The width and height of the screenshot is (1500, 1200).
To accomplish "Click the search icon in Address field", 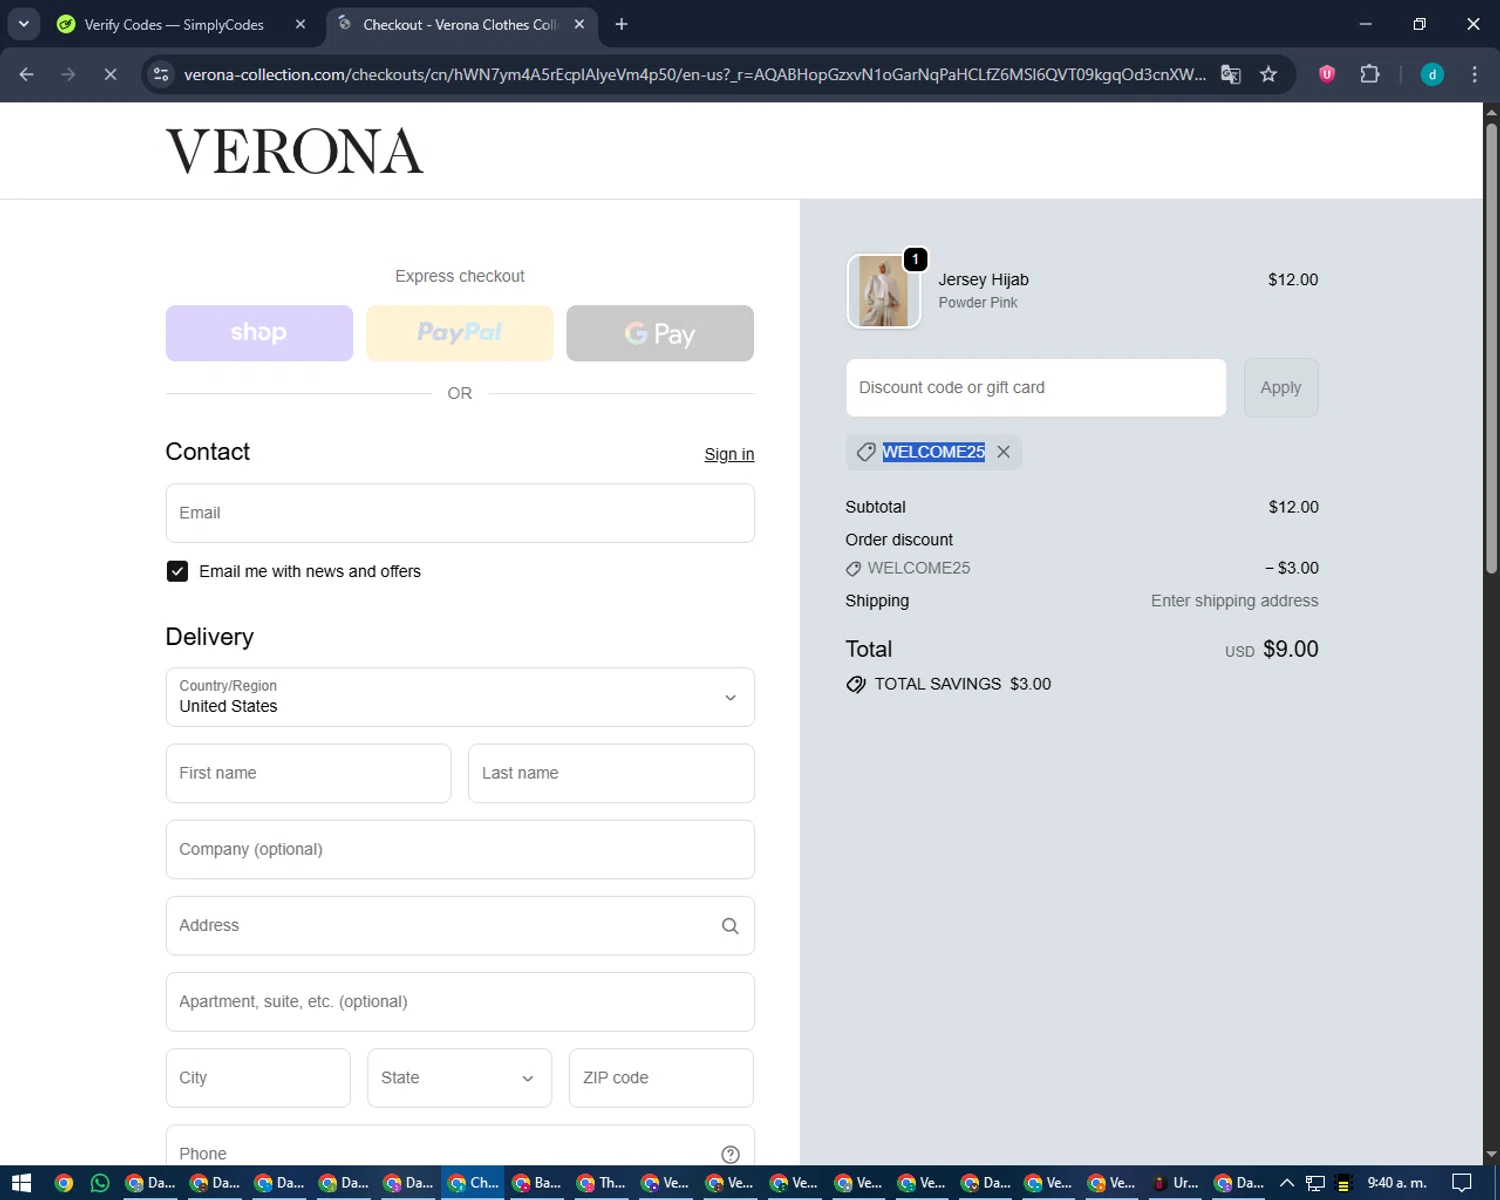I will (x=730, y=926).
